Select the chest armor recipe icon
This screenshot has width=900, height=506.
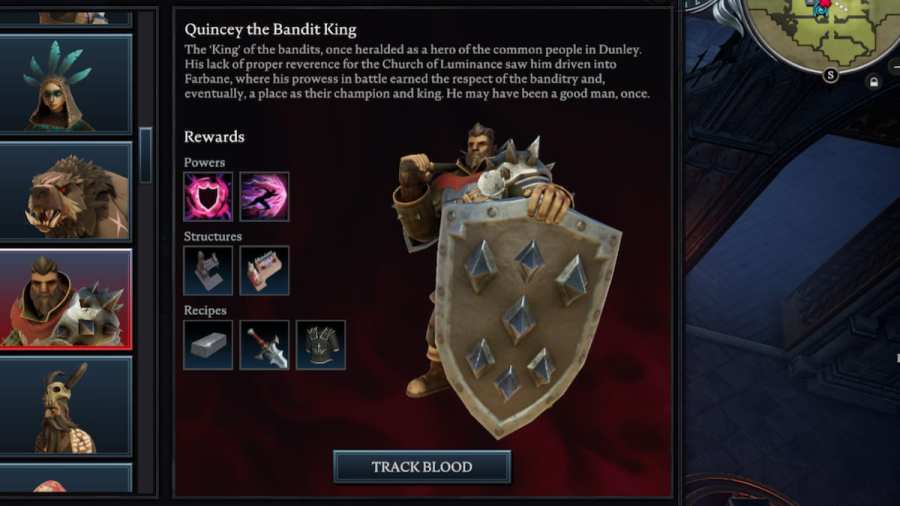320,345
